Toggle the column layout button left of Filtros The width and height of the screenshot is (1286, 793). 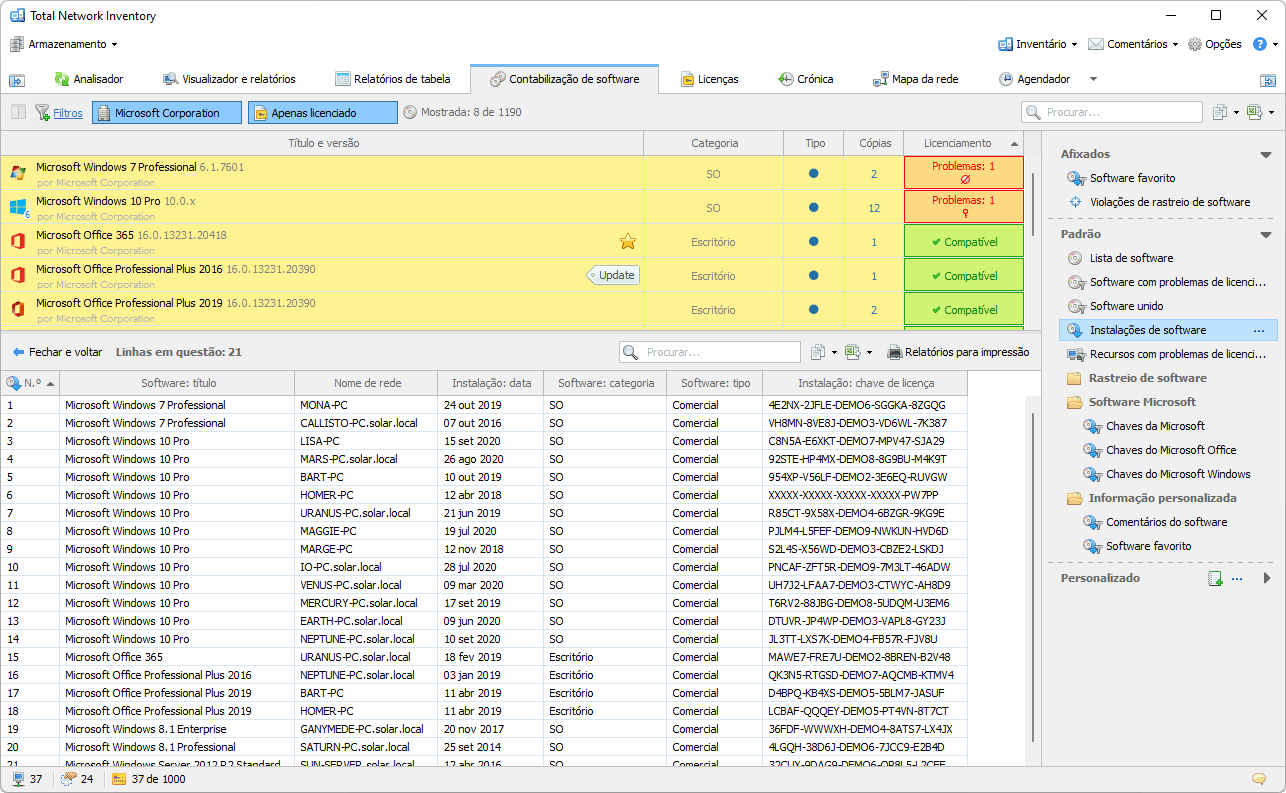18,113
